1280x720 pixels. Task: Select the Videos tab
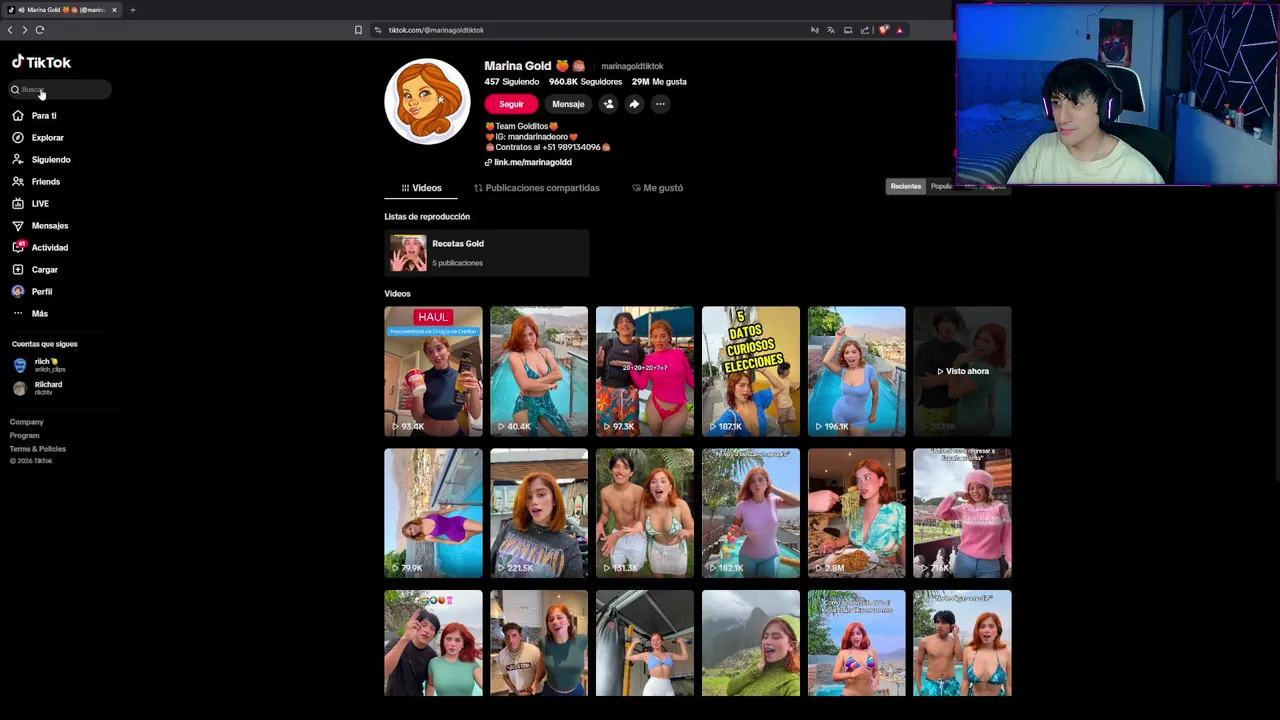(x=422, y=188)
